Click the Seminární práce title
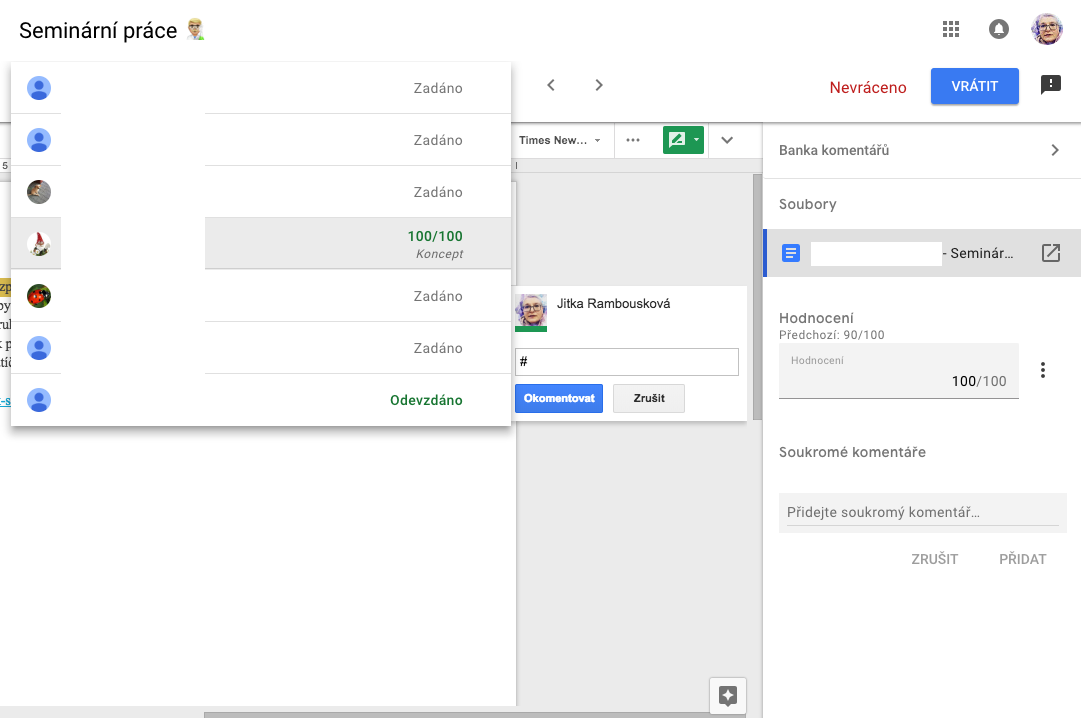Image resolution: width=1081 pixels, height=718 pixels. tap(98, 30)
